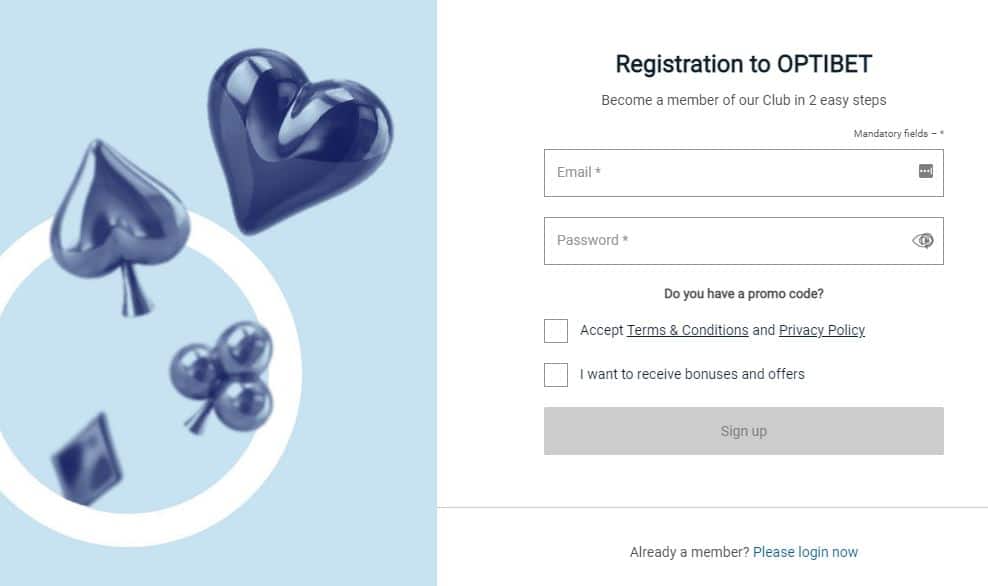Click the password manager icon in Email field
Viewport: 988px width, 586px height.
925,172
